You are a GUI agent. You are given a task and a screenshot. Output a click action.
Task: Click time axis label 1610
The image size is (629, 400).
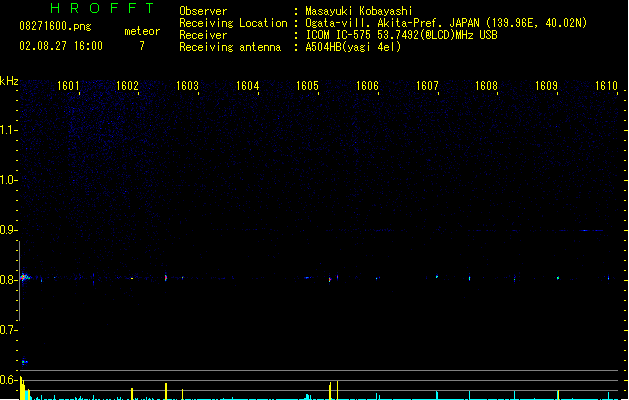[x=606, y=86]
